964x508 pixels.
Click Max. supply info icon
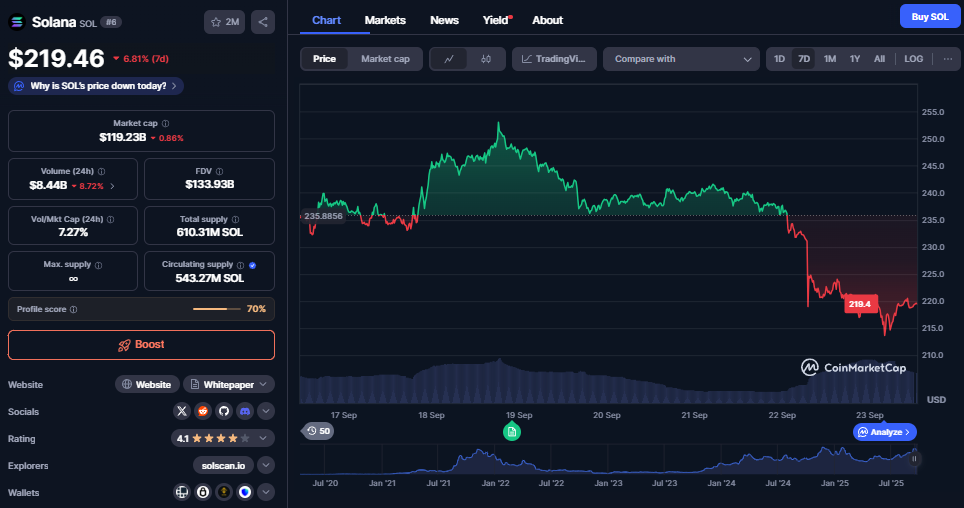98,265
